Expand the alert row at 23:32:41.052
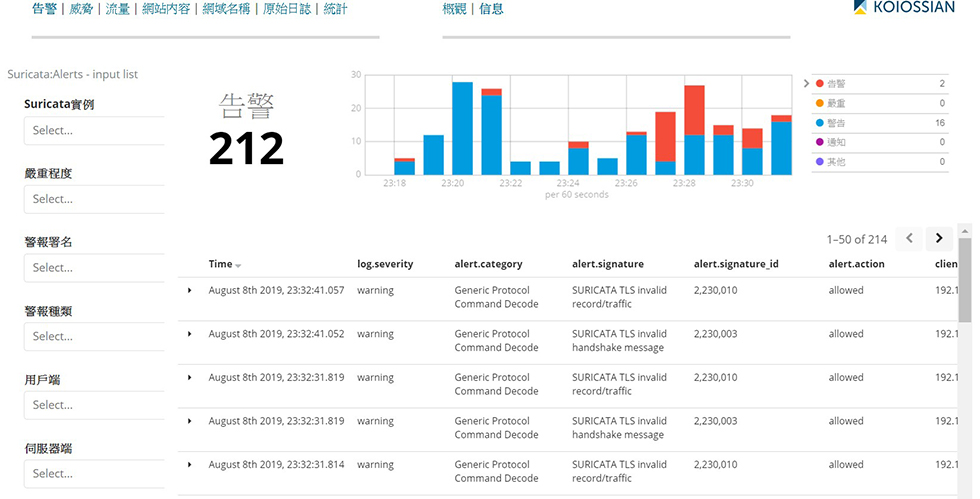This screenshot has height=499, width=980. pos(189,334)
